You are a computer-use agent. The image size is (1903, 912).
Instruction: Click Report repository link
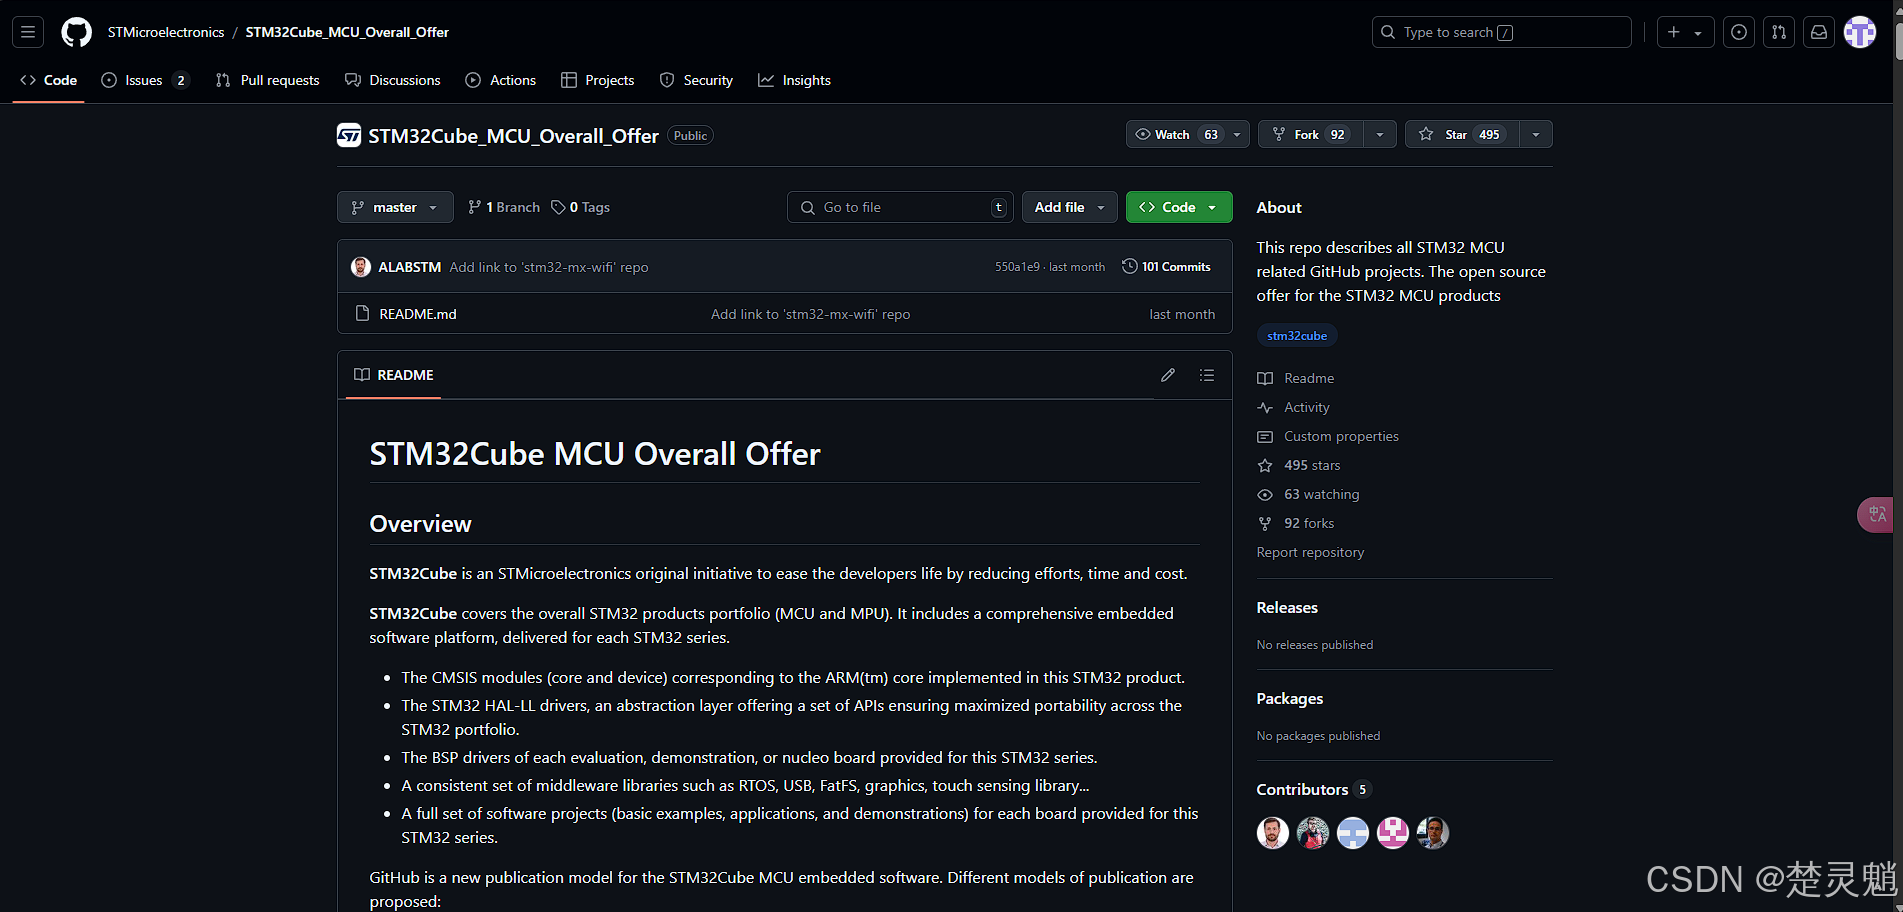tap(1310, 552)
